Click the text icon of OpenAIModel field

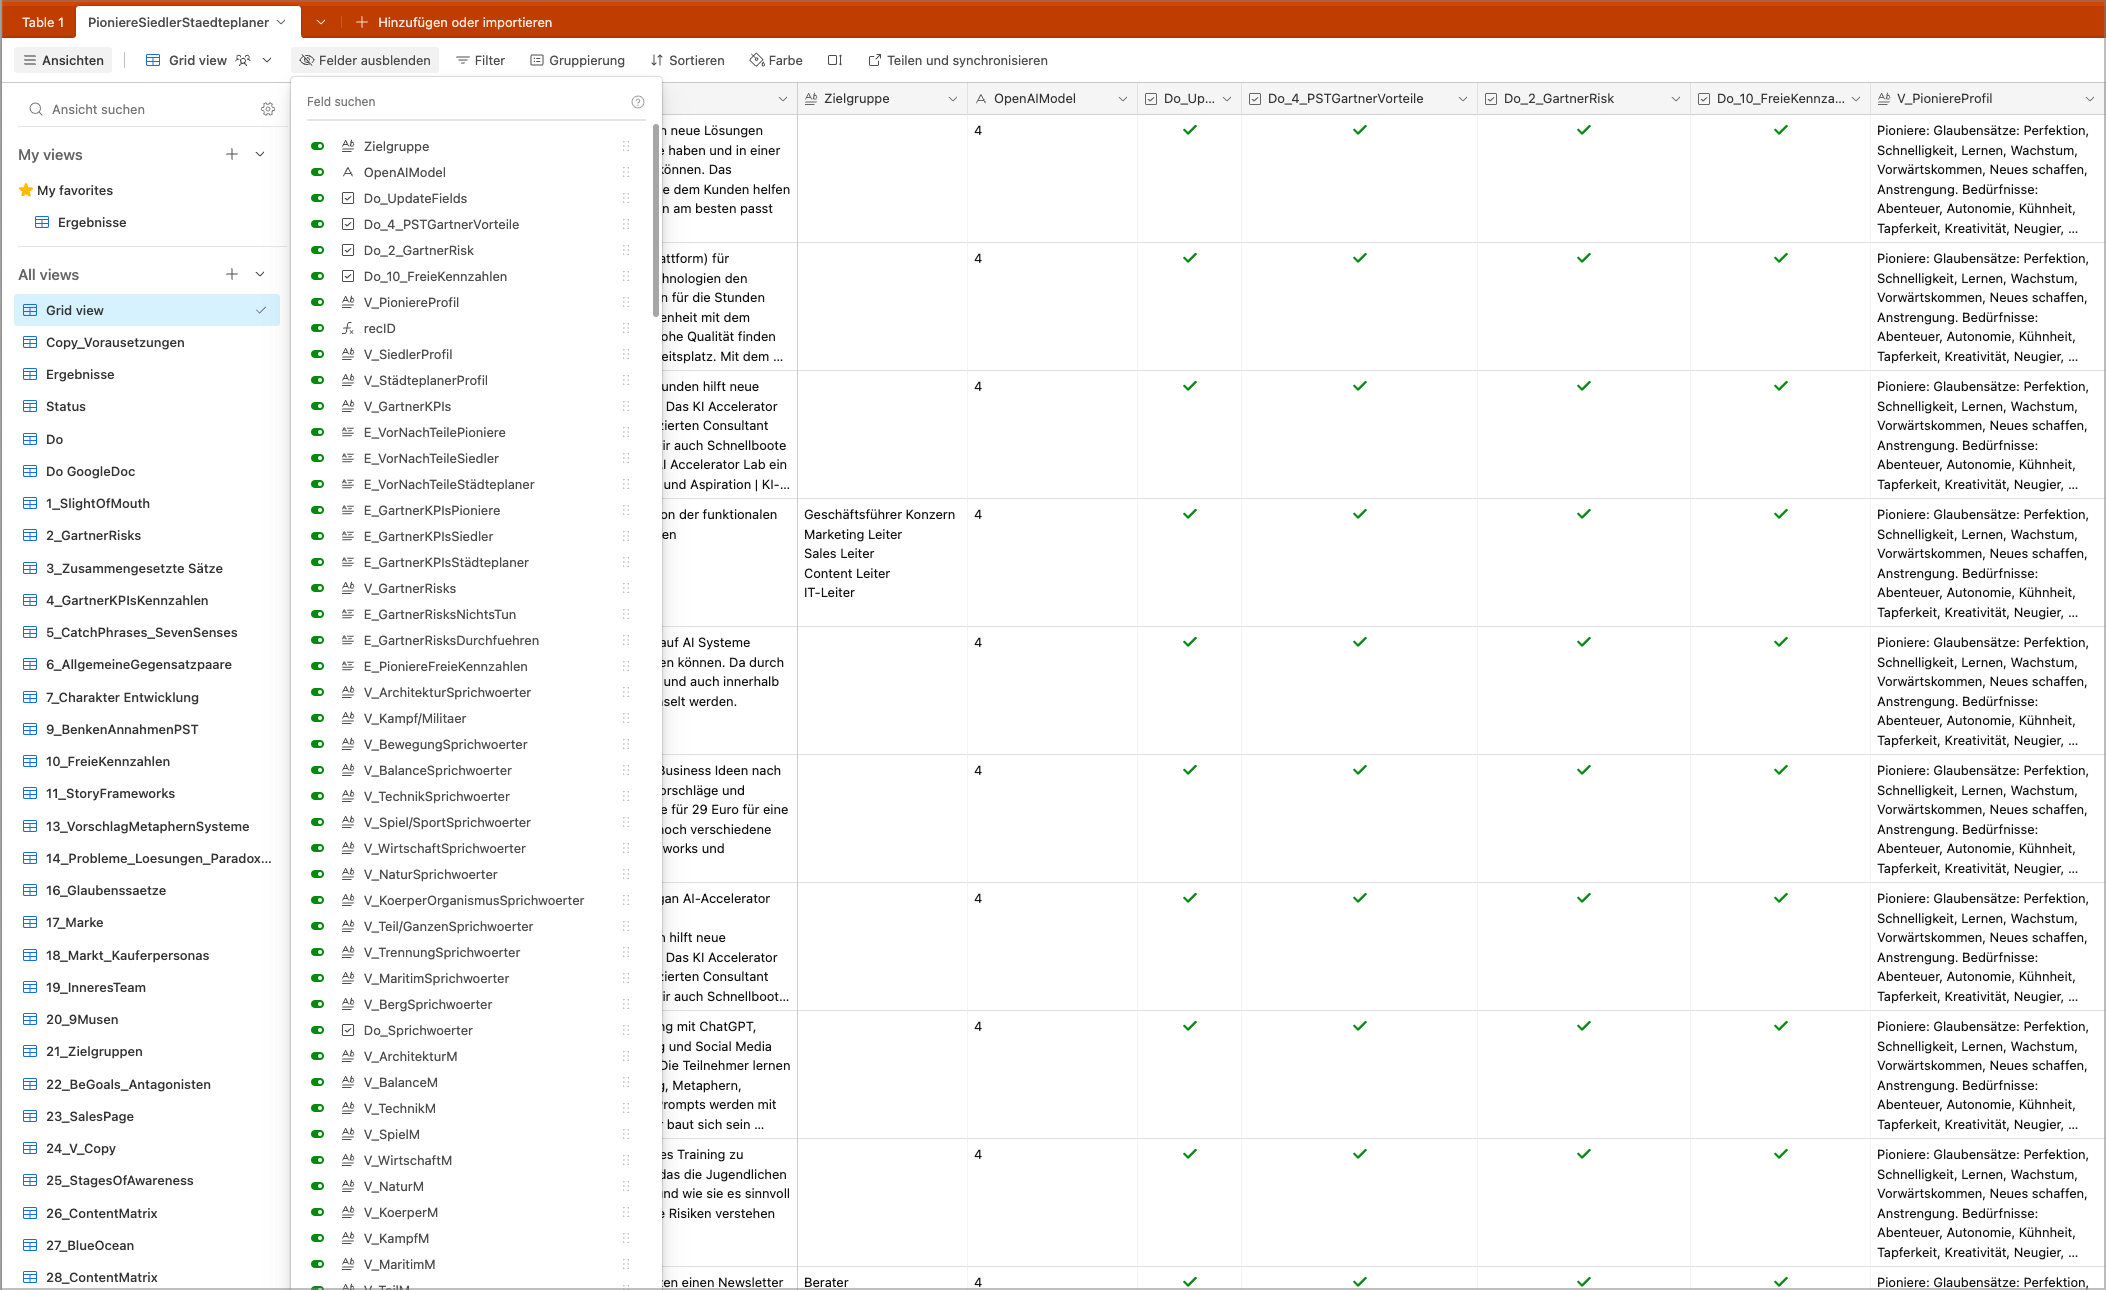(348, 172)
